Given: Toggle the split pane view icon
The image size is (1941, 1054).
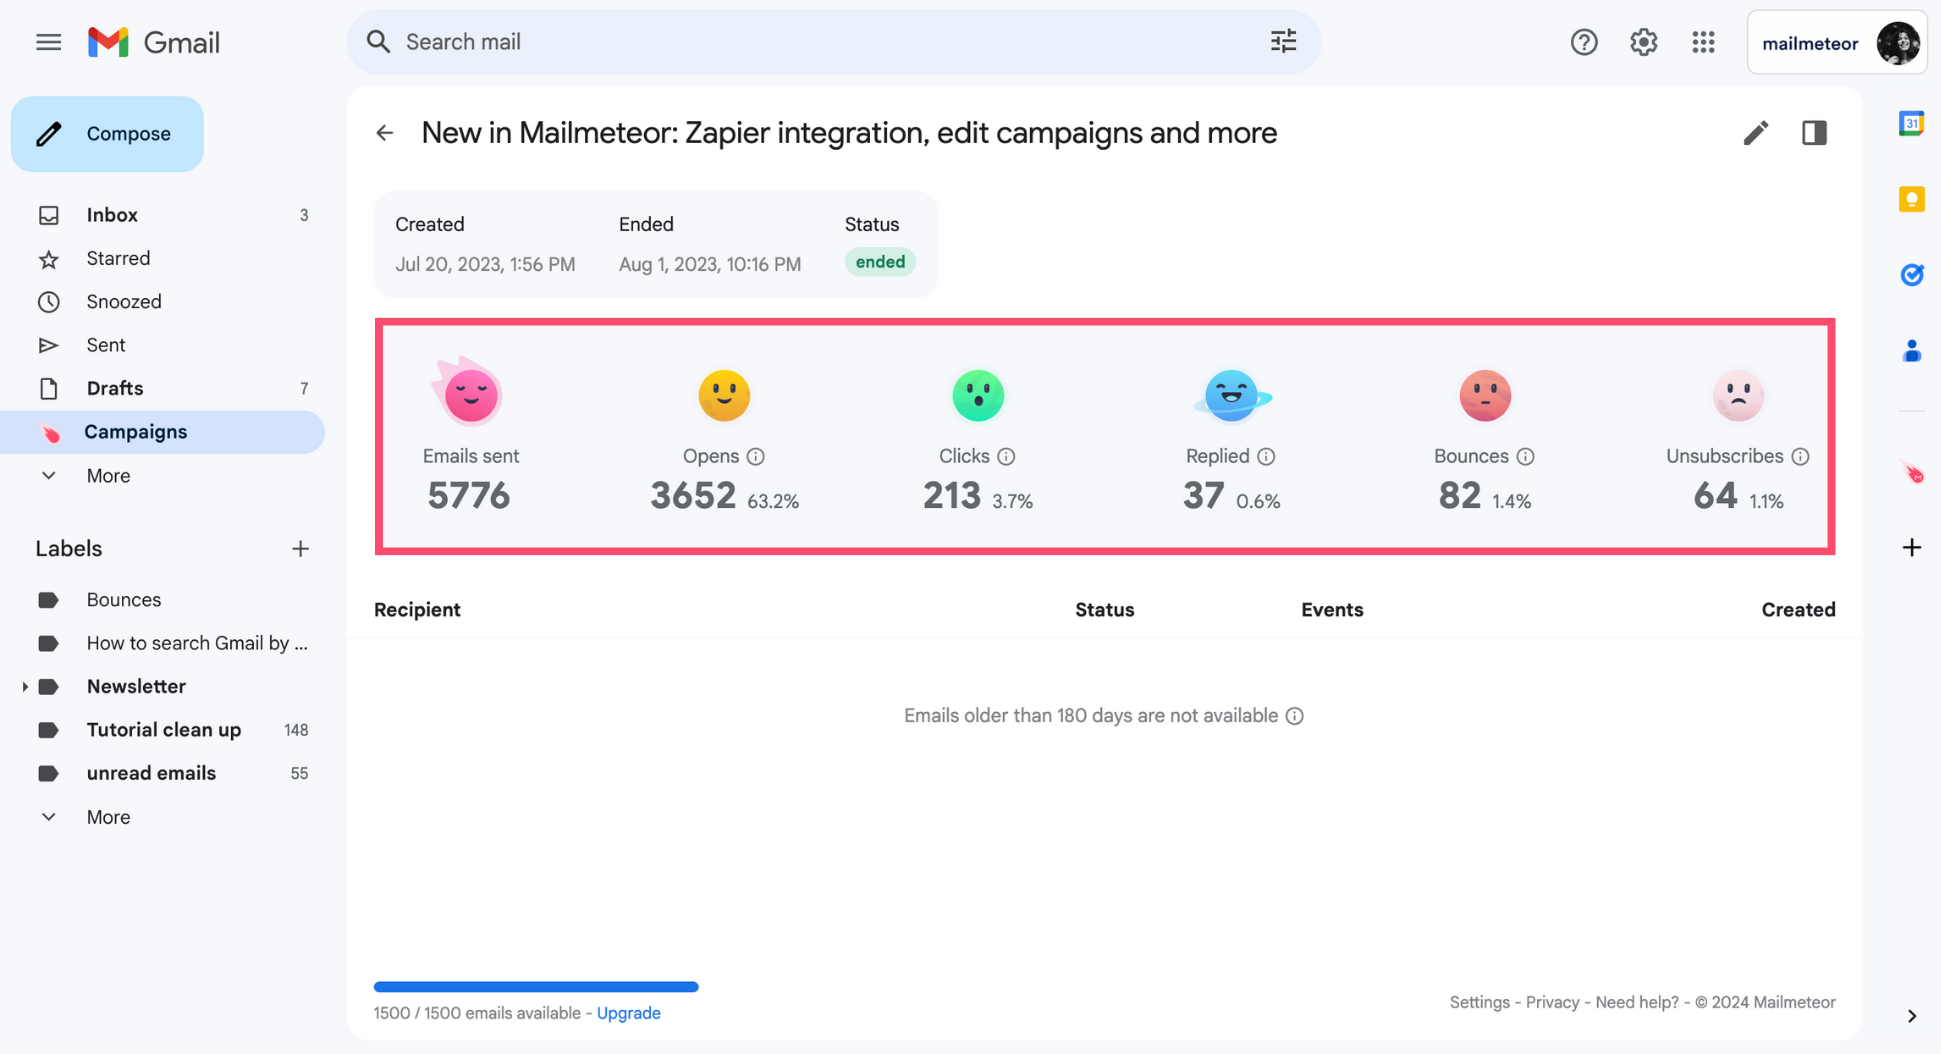Looking at the screenshot, I should pos(1814,133).
